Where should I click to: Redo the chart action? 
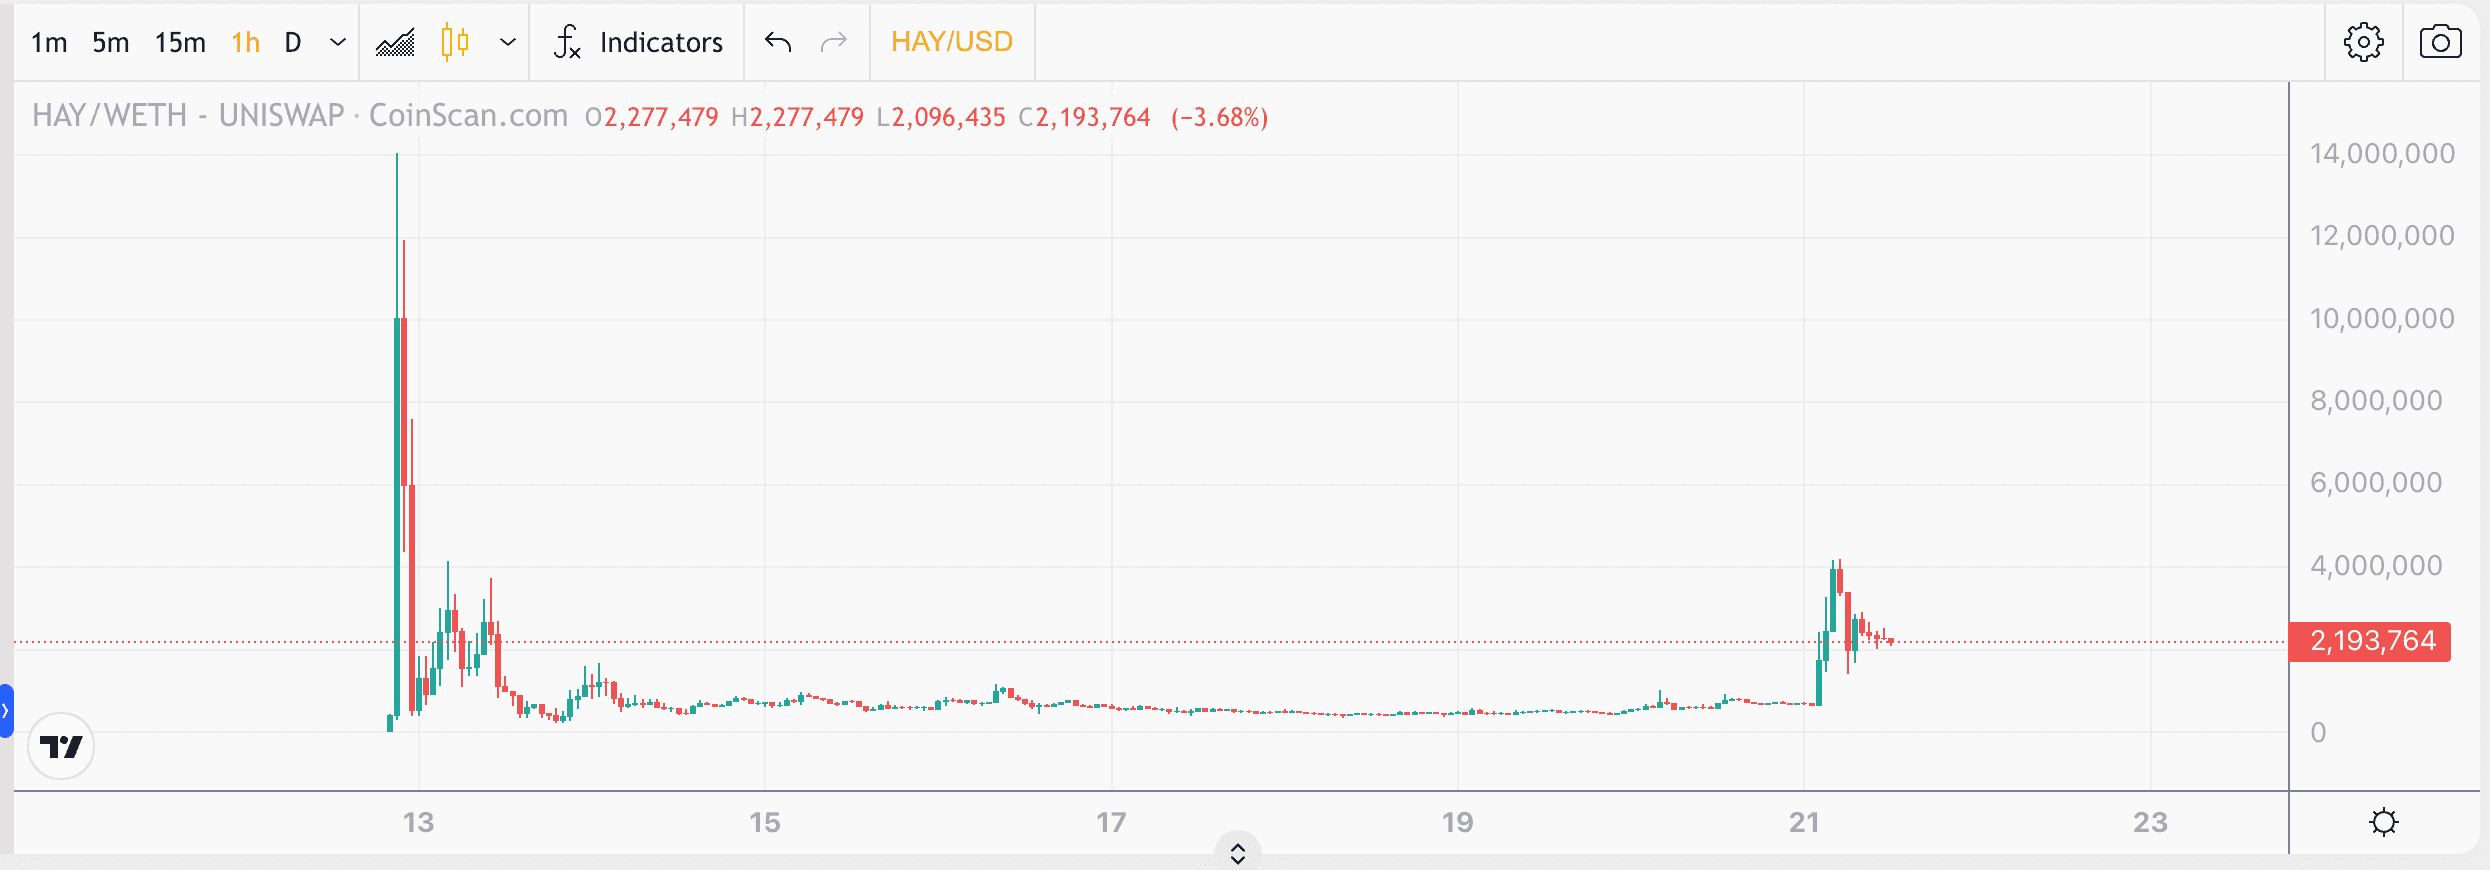pos(834,42)
